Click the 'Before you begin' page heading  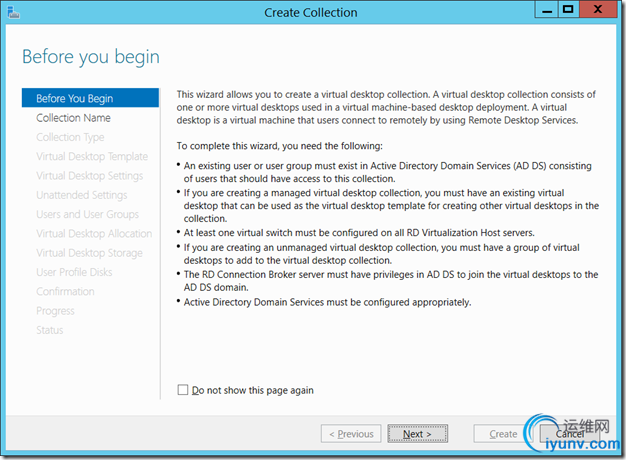pyautogui.click(x=91, y=57)
